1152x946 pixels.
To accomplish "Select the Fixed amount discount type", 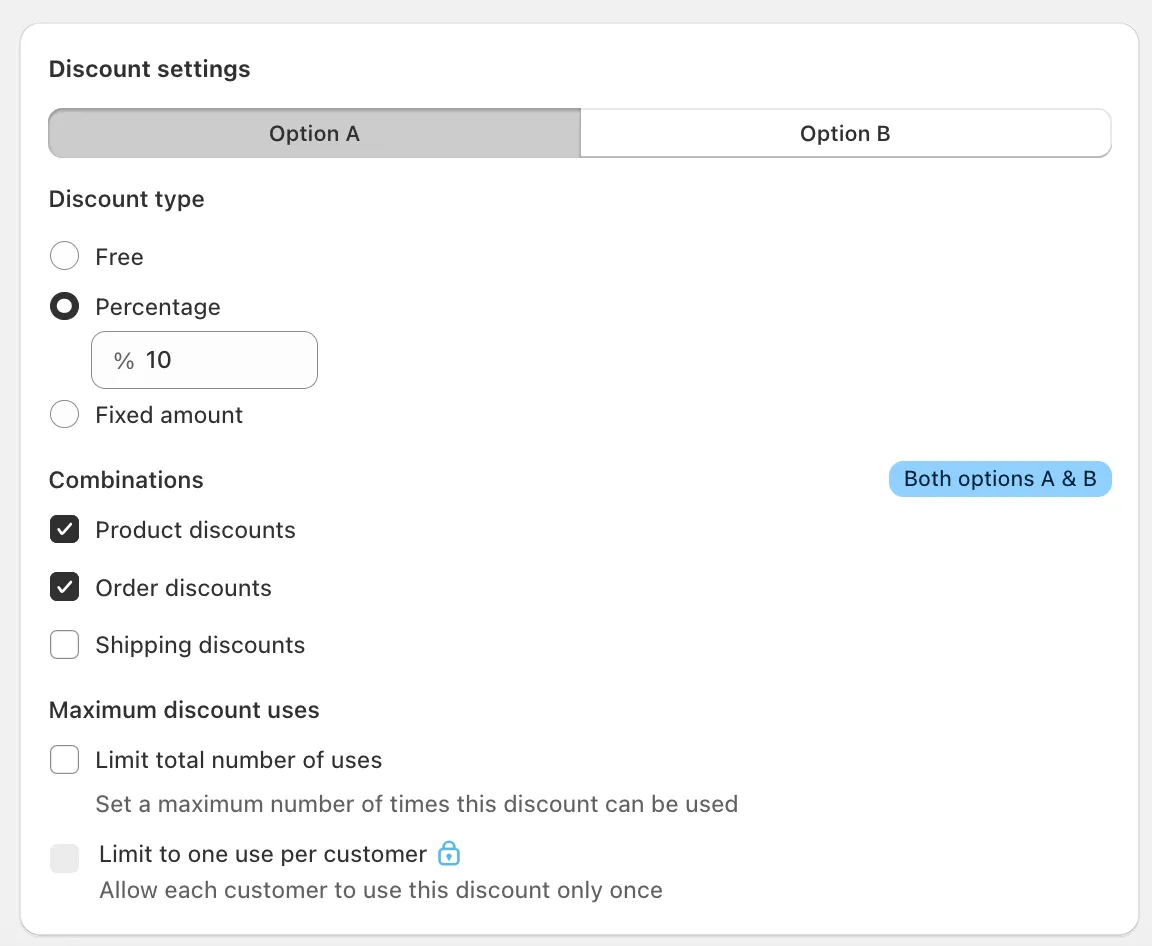I will click(64, 414).
